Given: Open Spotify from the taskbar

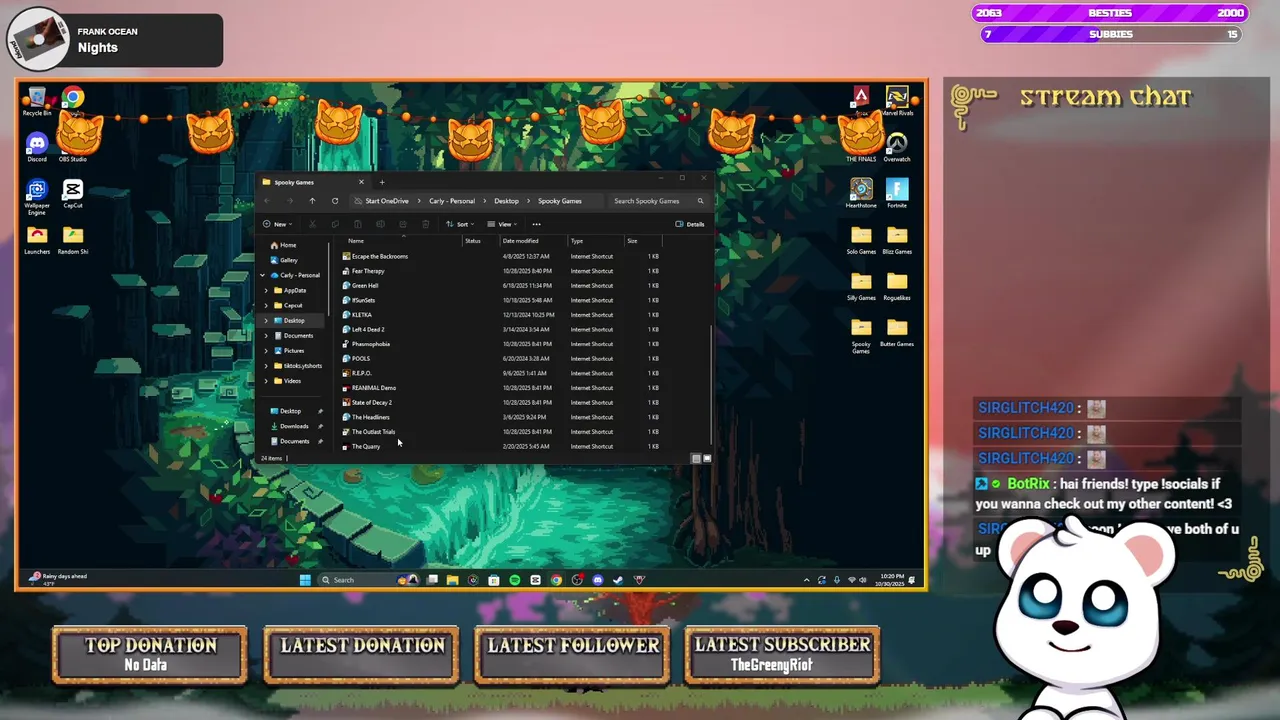Looking at the screenshot, I should pos(515,580).
